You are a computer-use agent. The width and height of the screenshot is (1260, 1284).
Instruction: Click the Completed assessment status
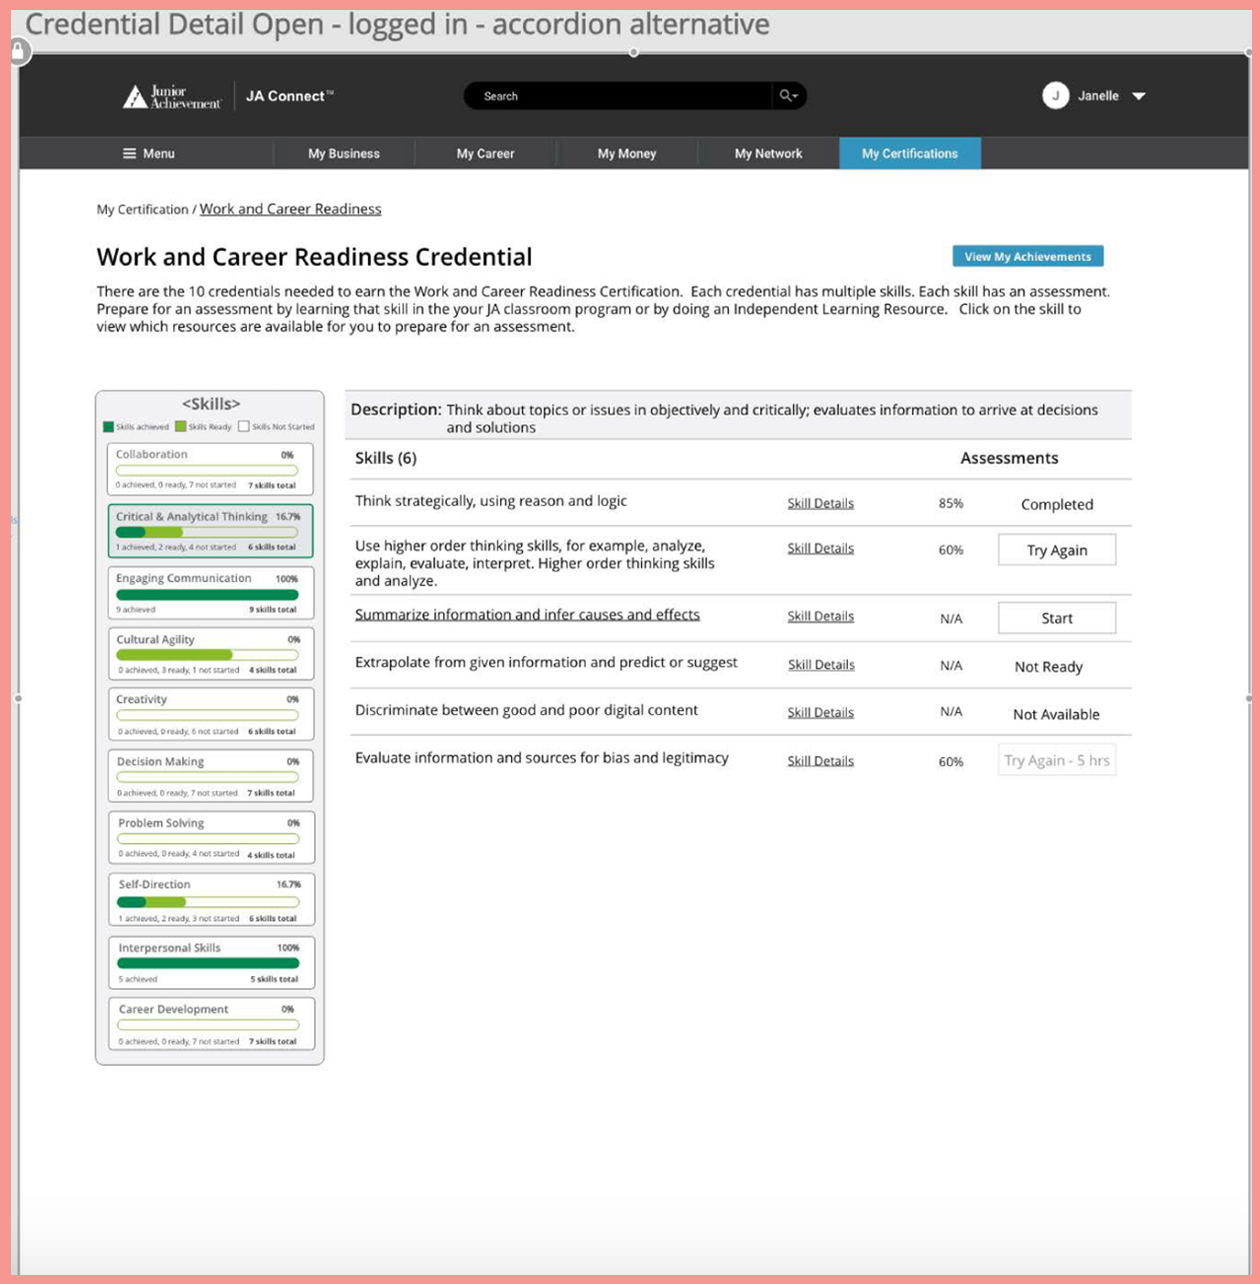coord(1057,504)
